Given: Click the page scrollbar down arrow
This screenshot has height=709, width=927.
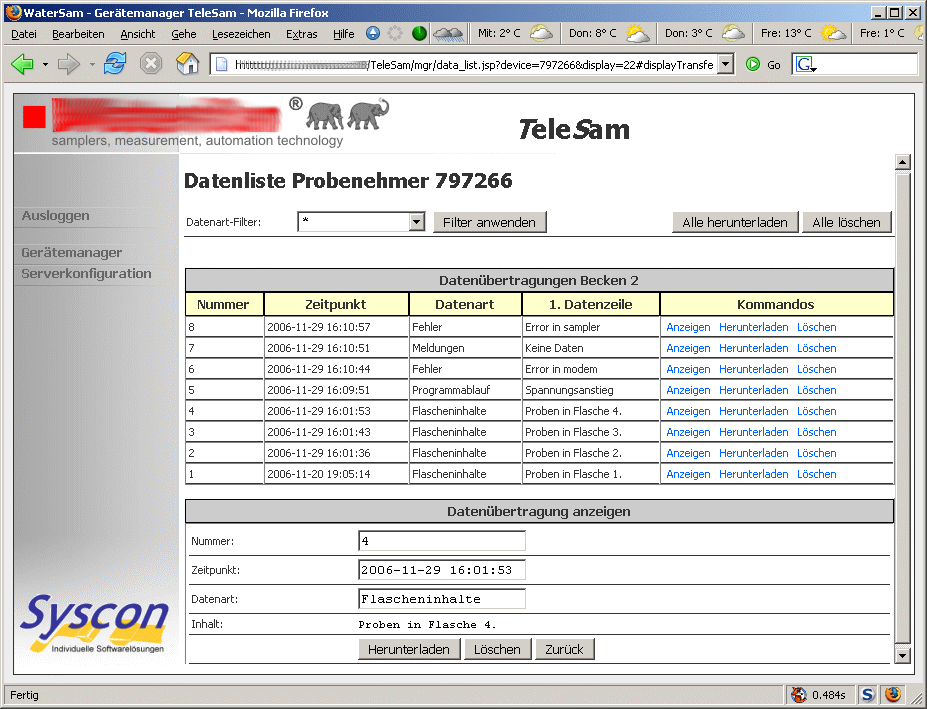Looking at the screenshot, I should click(902, 655).
